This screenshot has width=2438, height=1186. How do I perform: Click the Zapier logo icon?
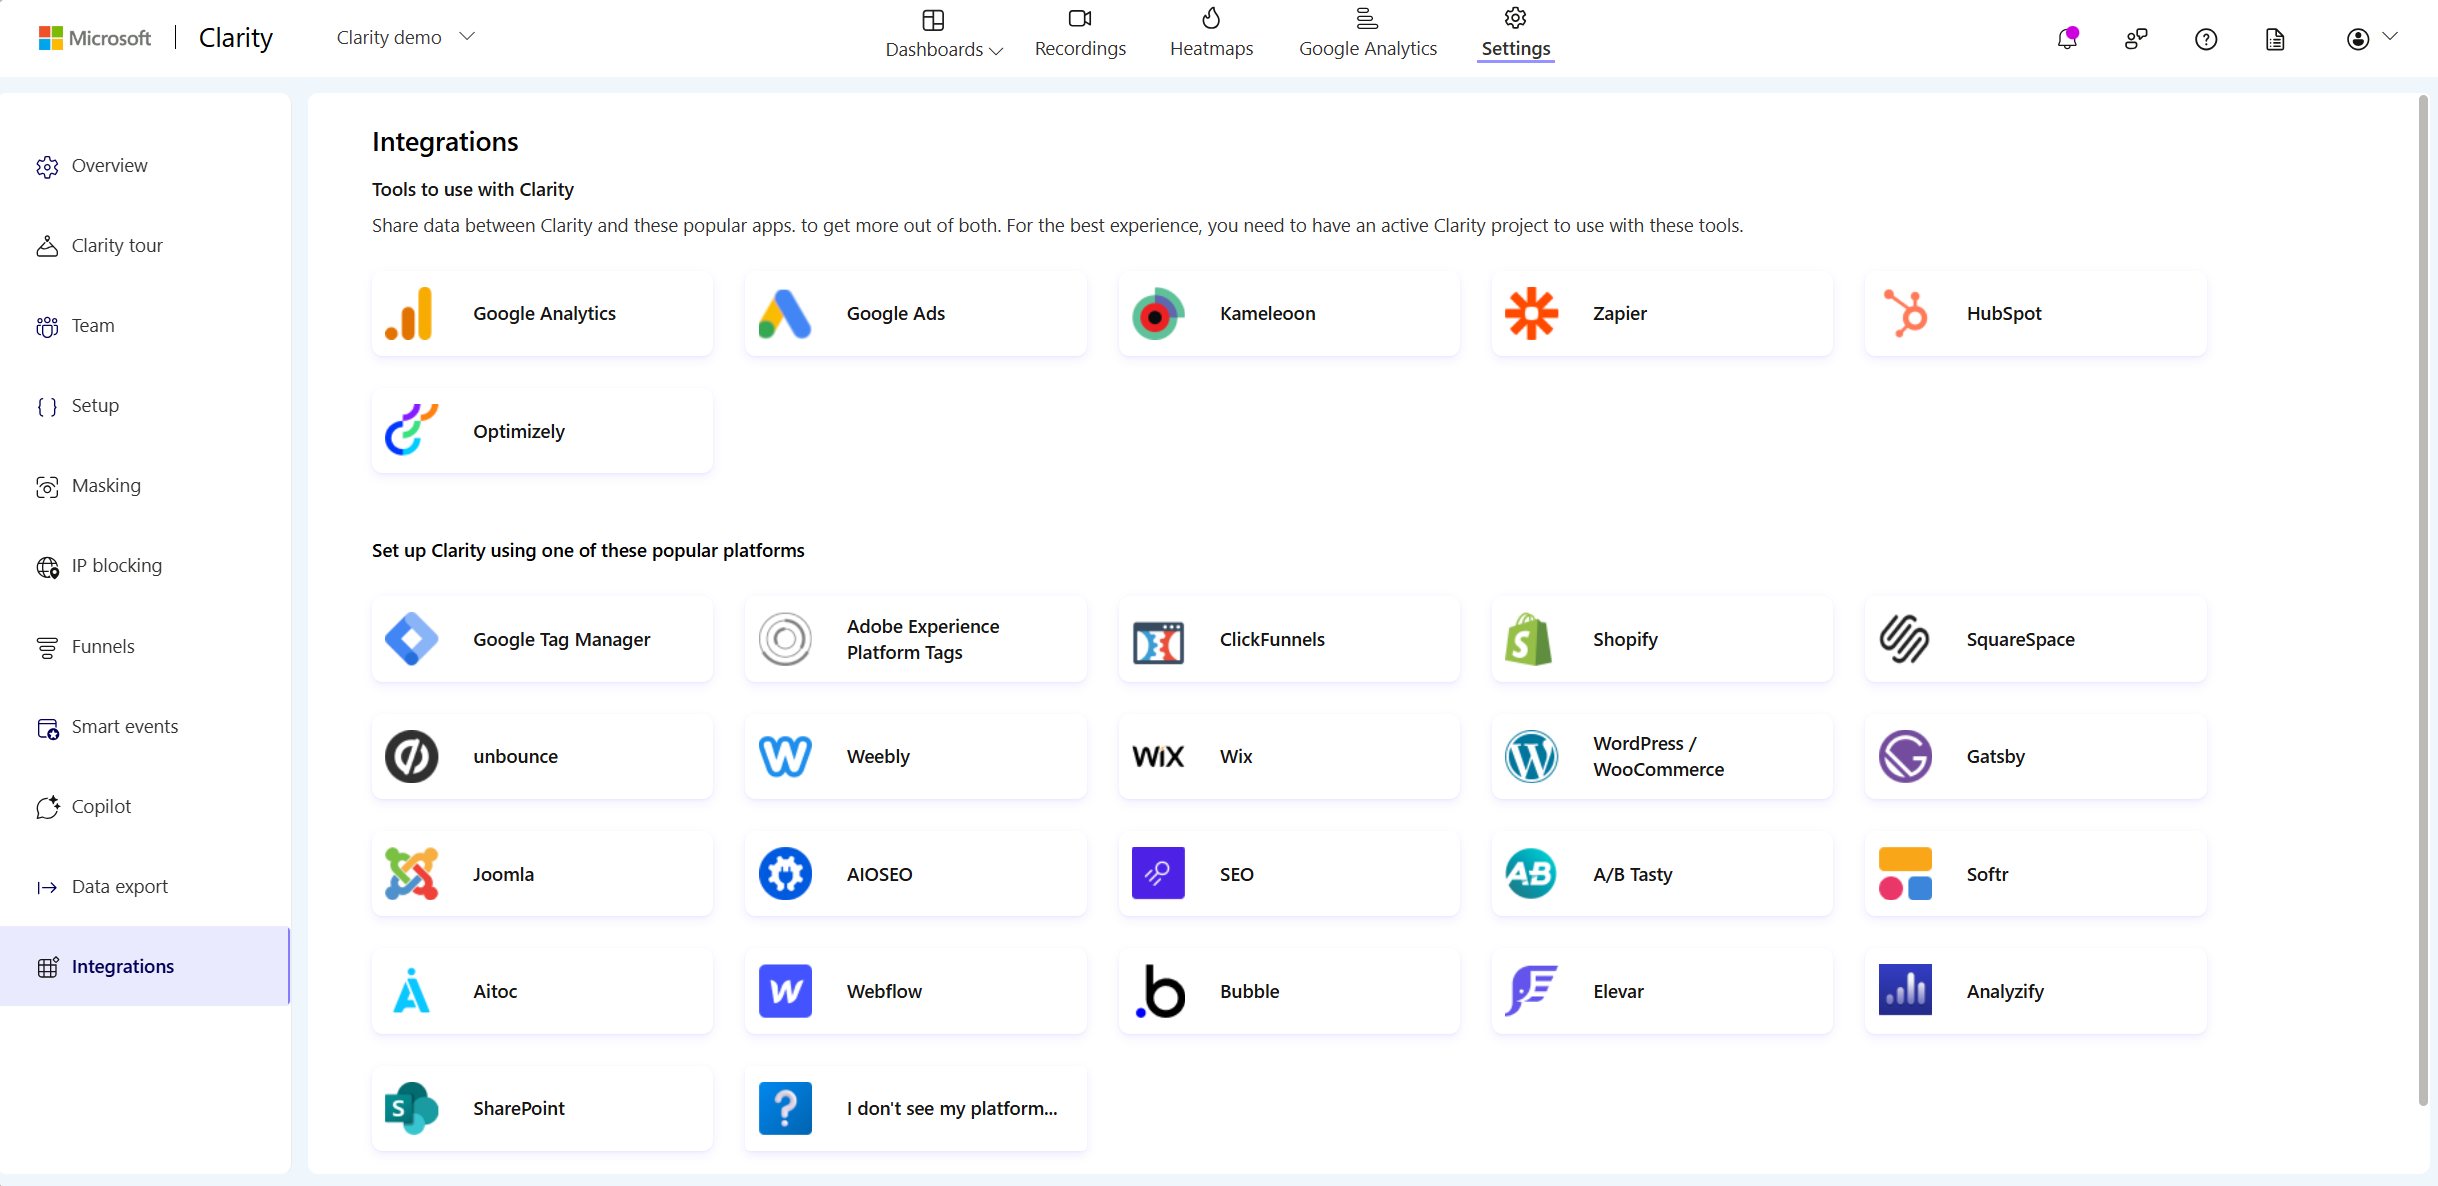(1531, 313)
